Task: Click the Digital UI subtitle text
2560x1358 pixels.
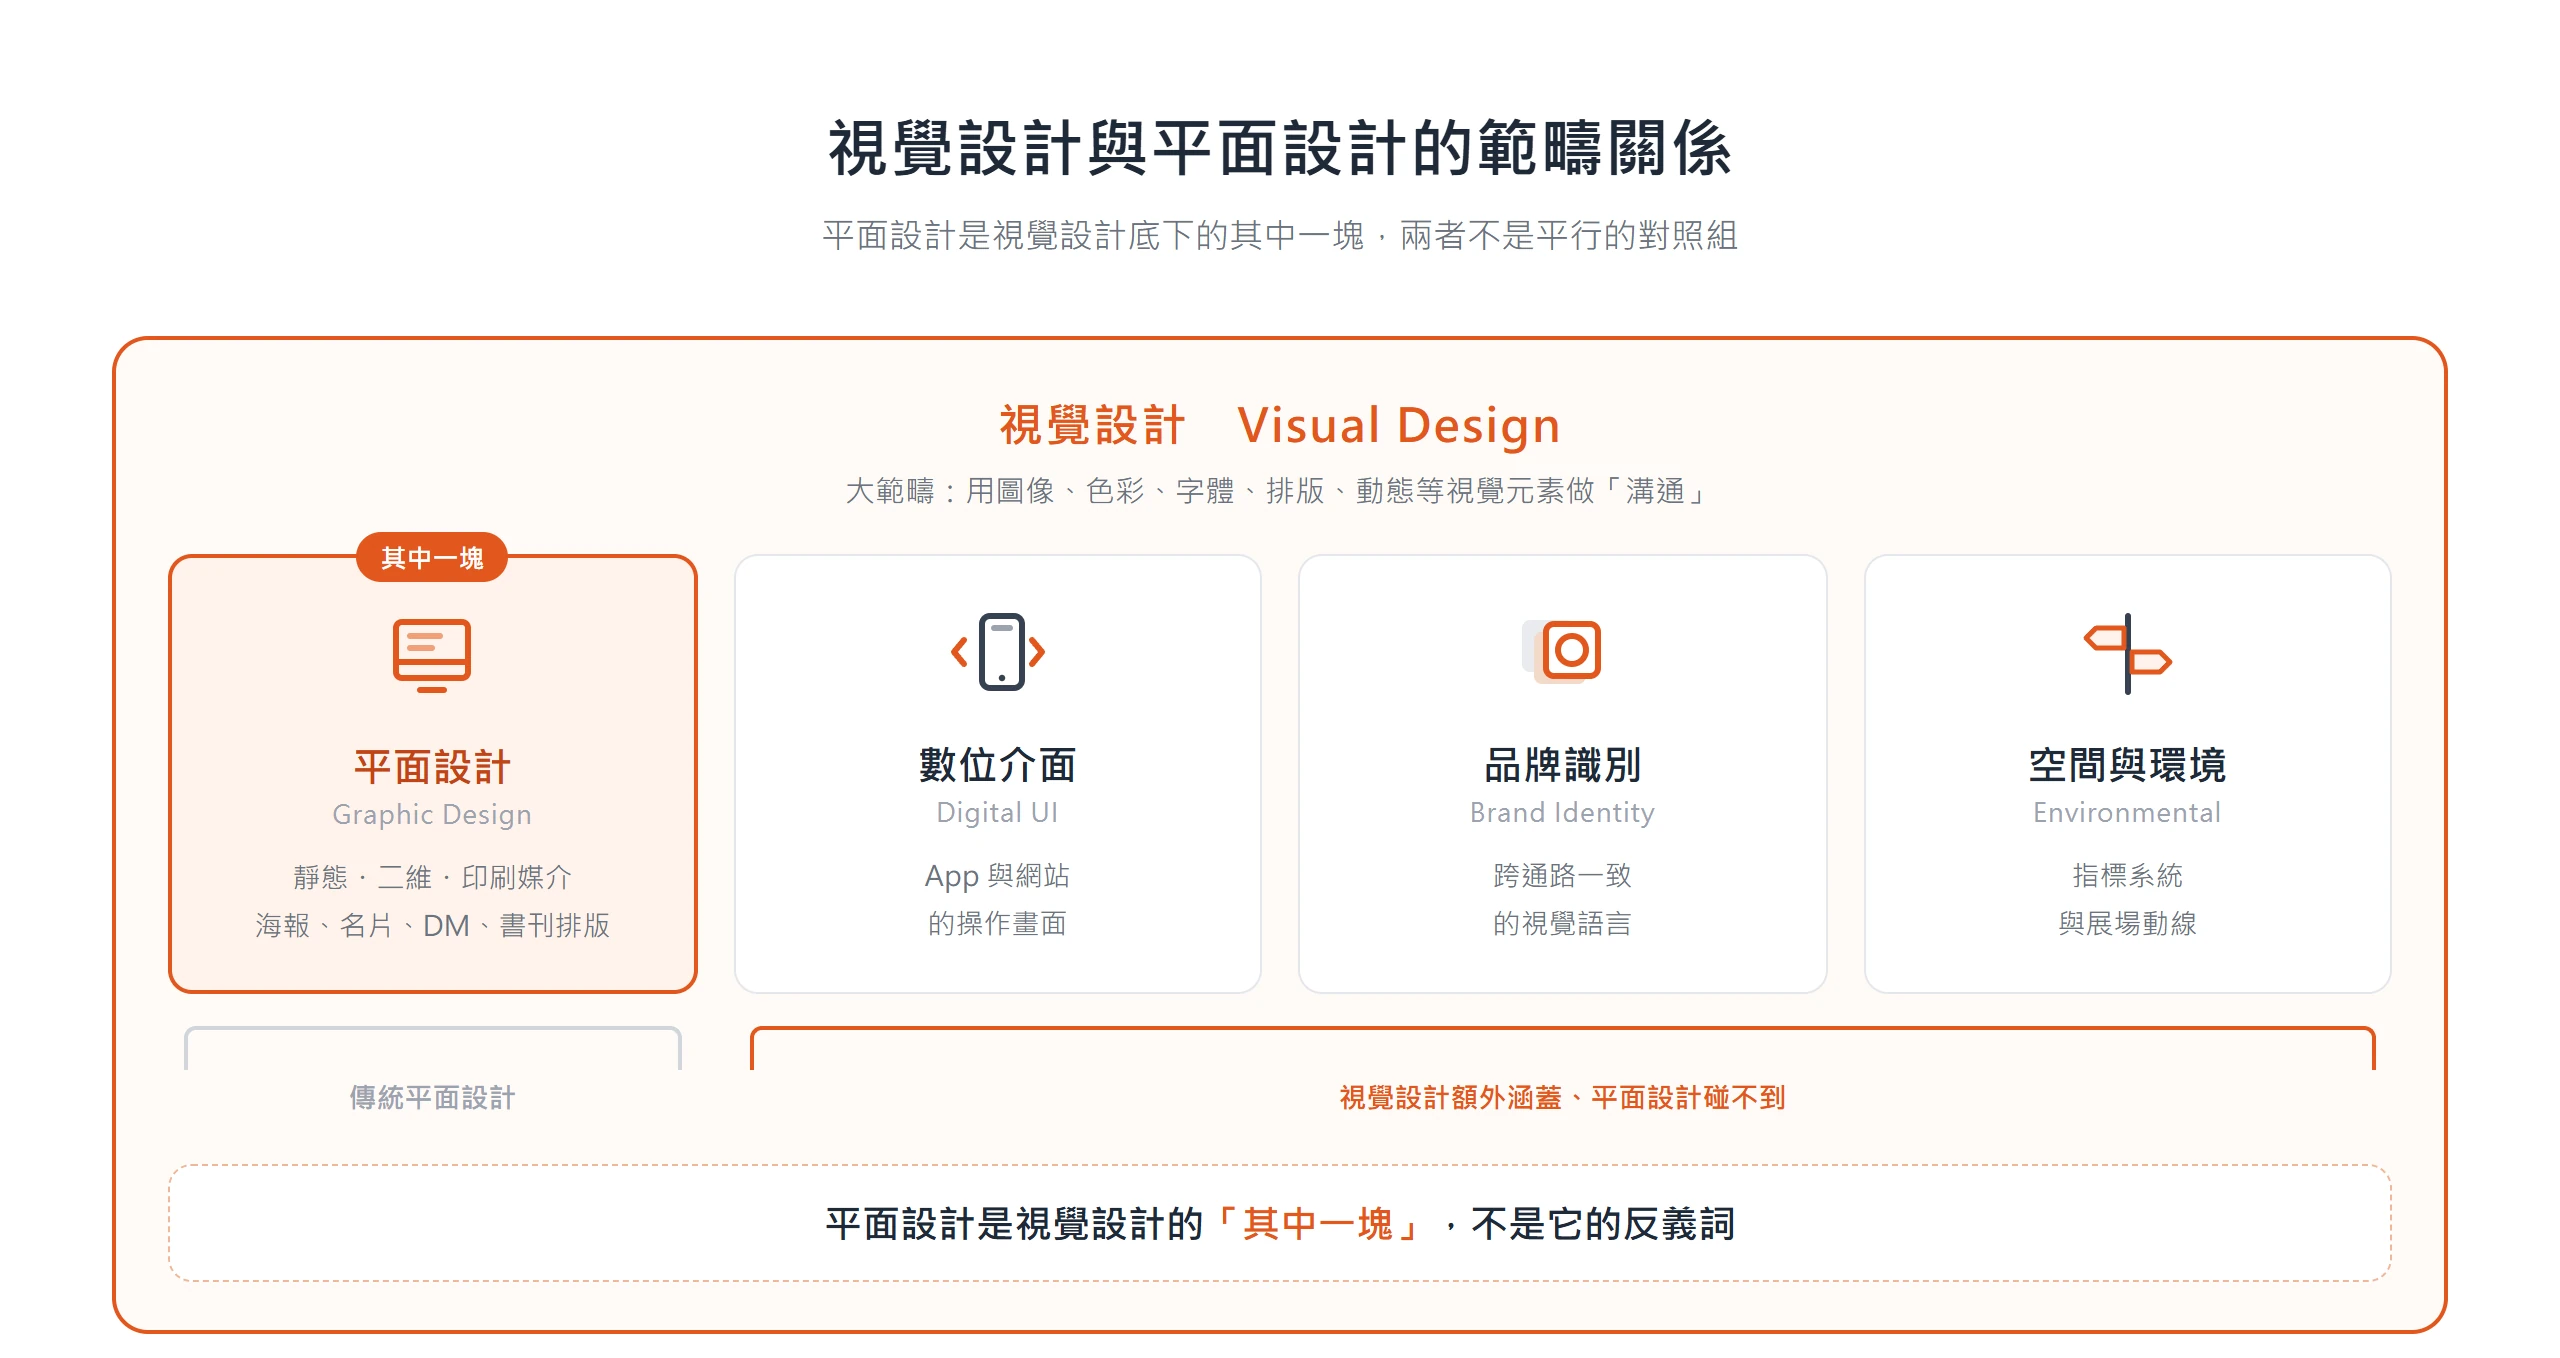Action: click(x=997, y=813)
